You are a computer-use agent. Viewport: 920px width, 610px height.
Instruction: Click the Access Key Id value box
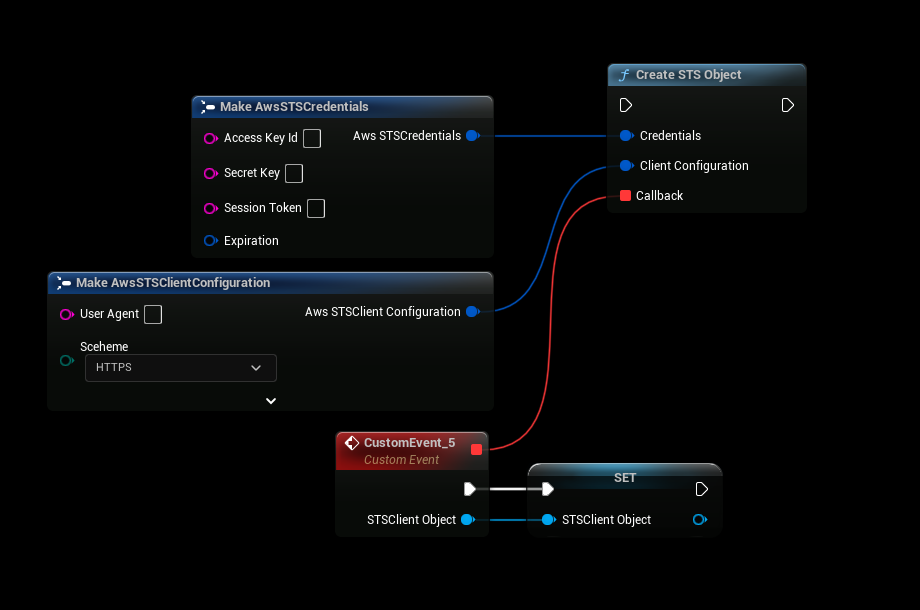click(312, 138)
